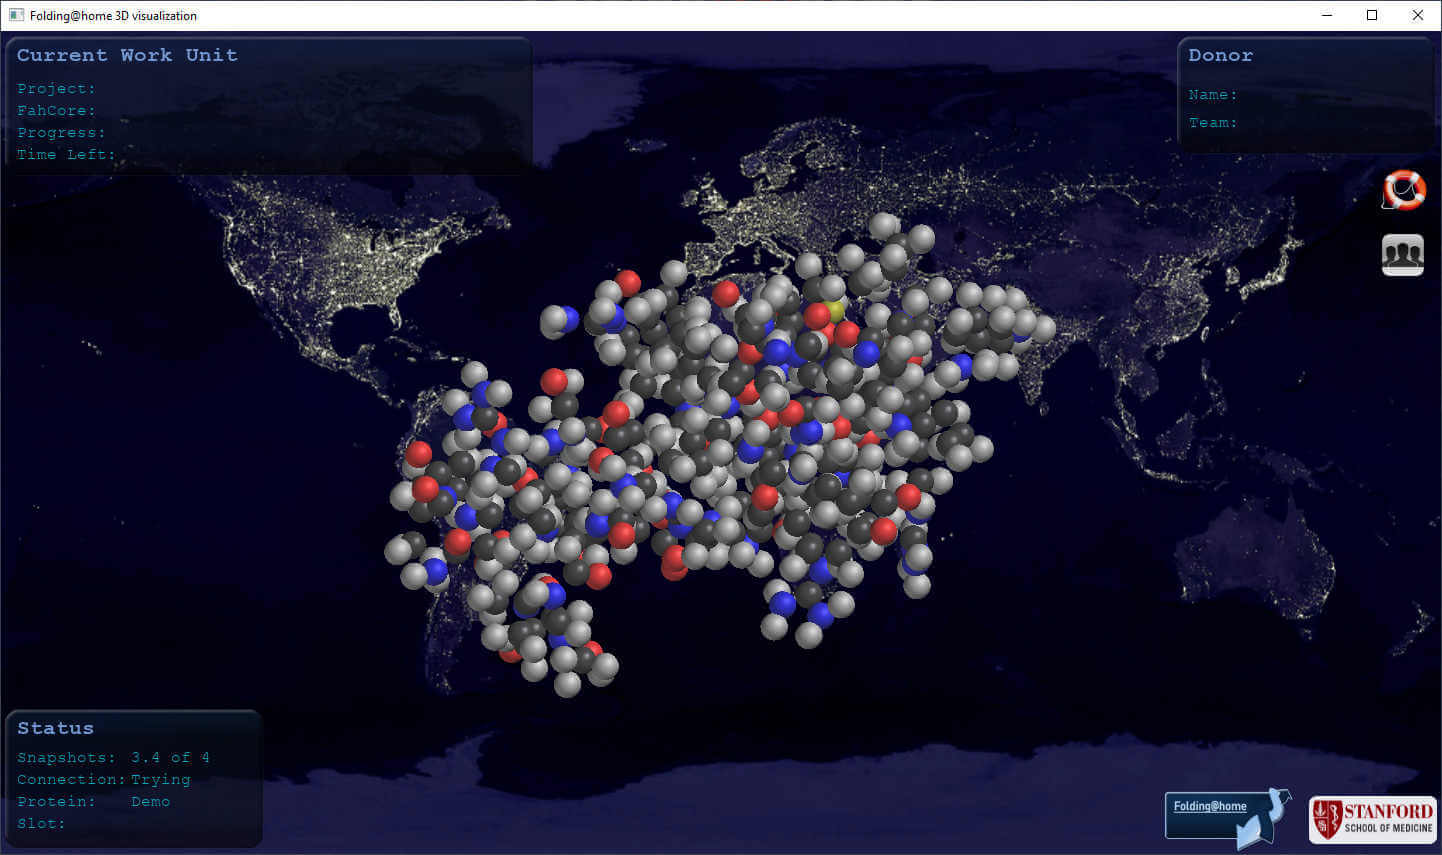Image resolution: width=1442 pixels, height=855 pixels.
Task: Click the 'Project:' label
Action: tap(56, 89)
